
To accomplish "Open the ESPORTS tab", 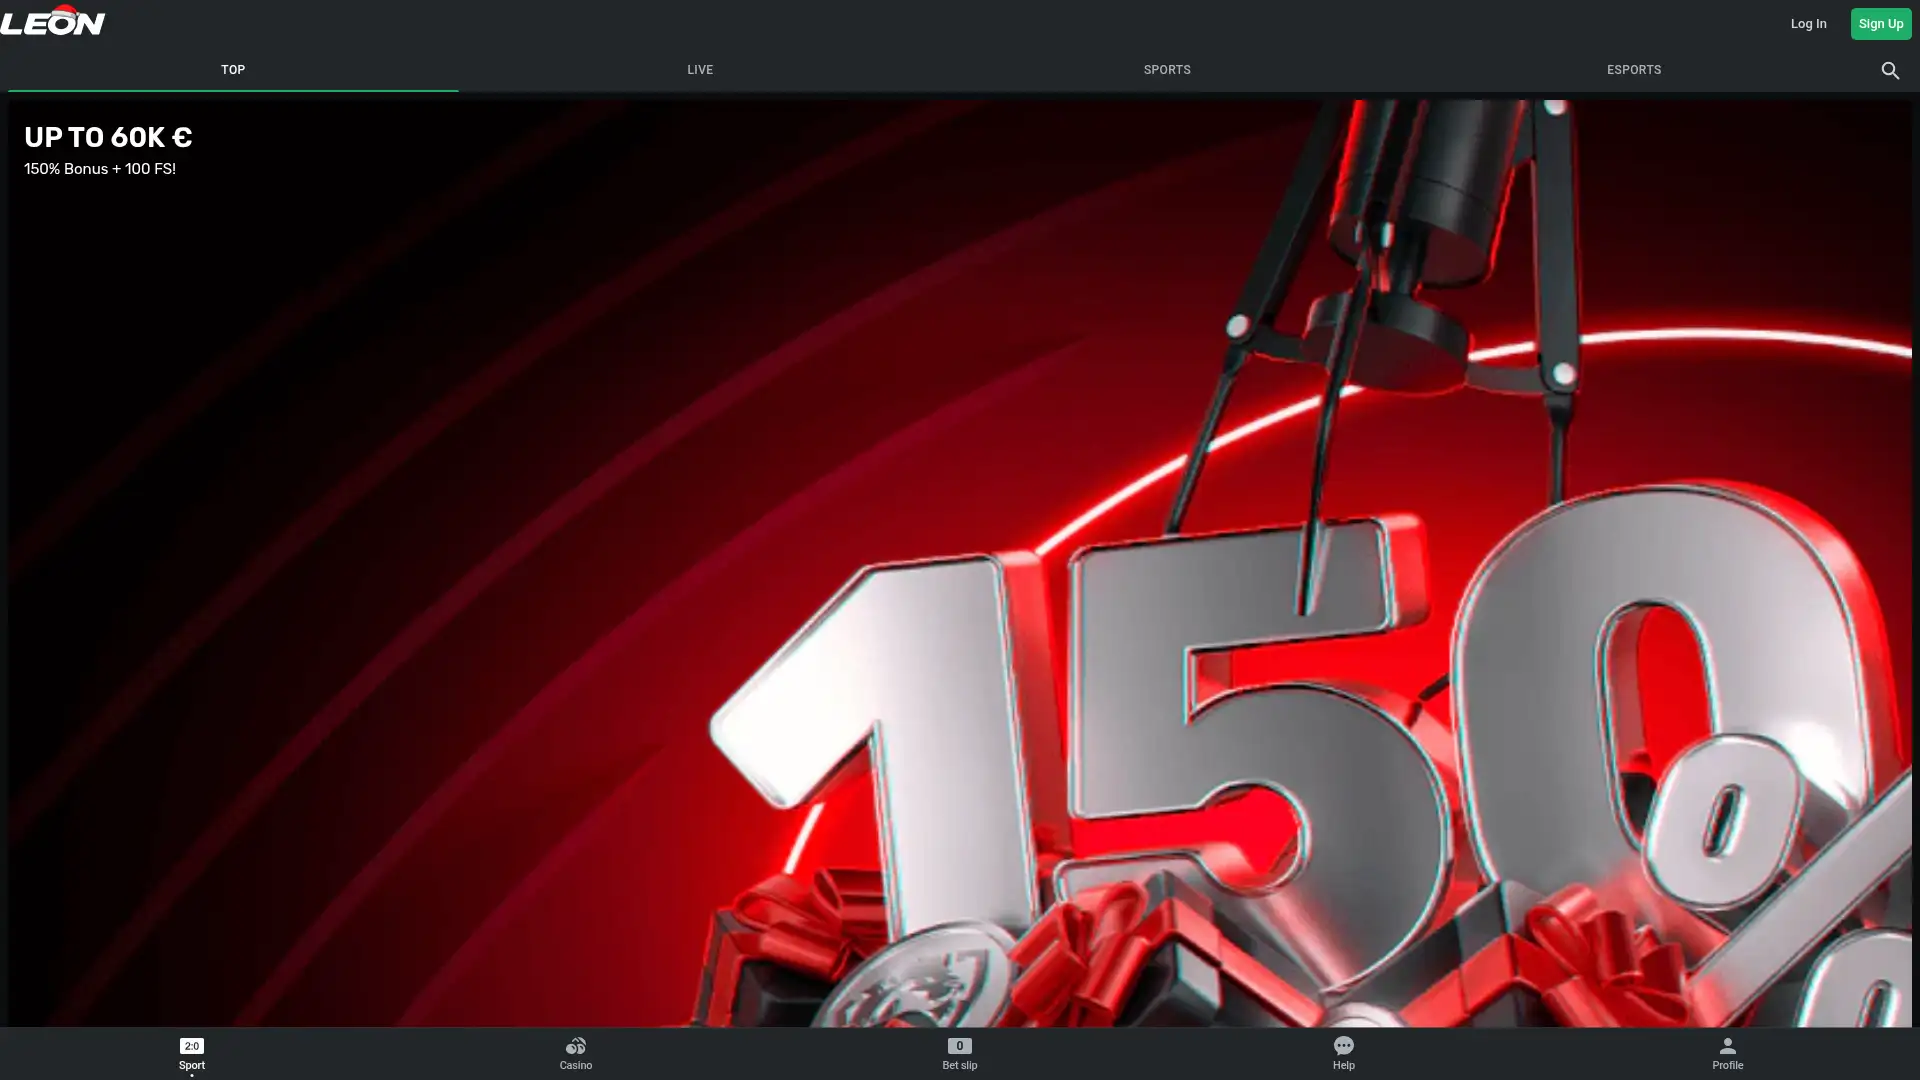I will [1634, 70].
